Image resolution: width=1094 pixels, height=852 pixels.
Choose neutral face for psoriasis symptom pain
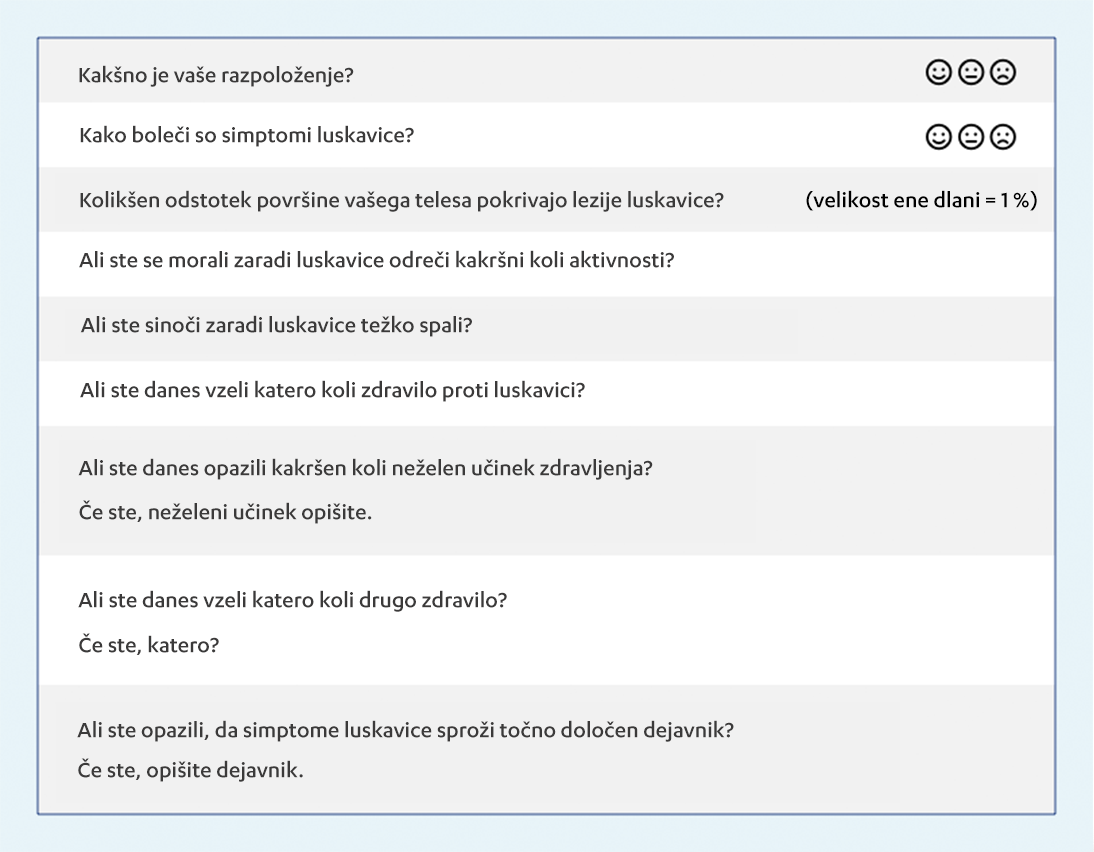[971, 138]
